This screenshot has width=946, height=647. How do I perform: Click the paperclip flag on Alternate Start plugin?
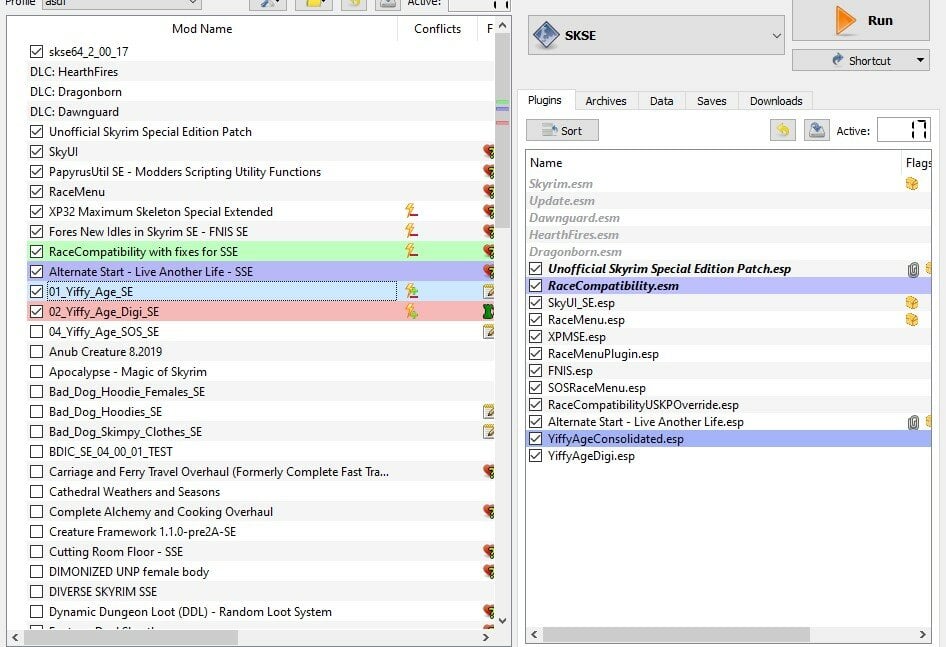point(913,422)
